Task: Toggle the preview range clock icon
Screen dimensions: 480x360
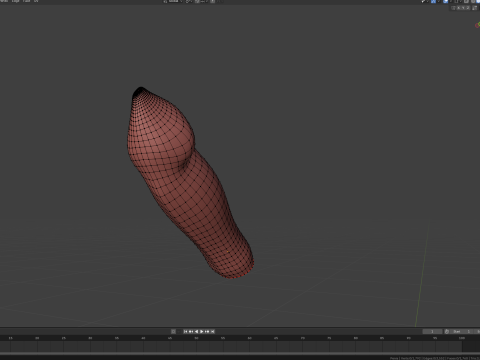Action: click(447, 331)
